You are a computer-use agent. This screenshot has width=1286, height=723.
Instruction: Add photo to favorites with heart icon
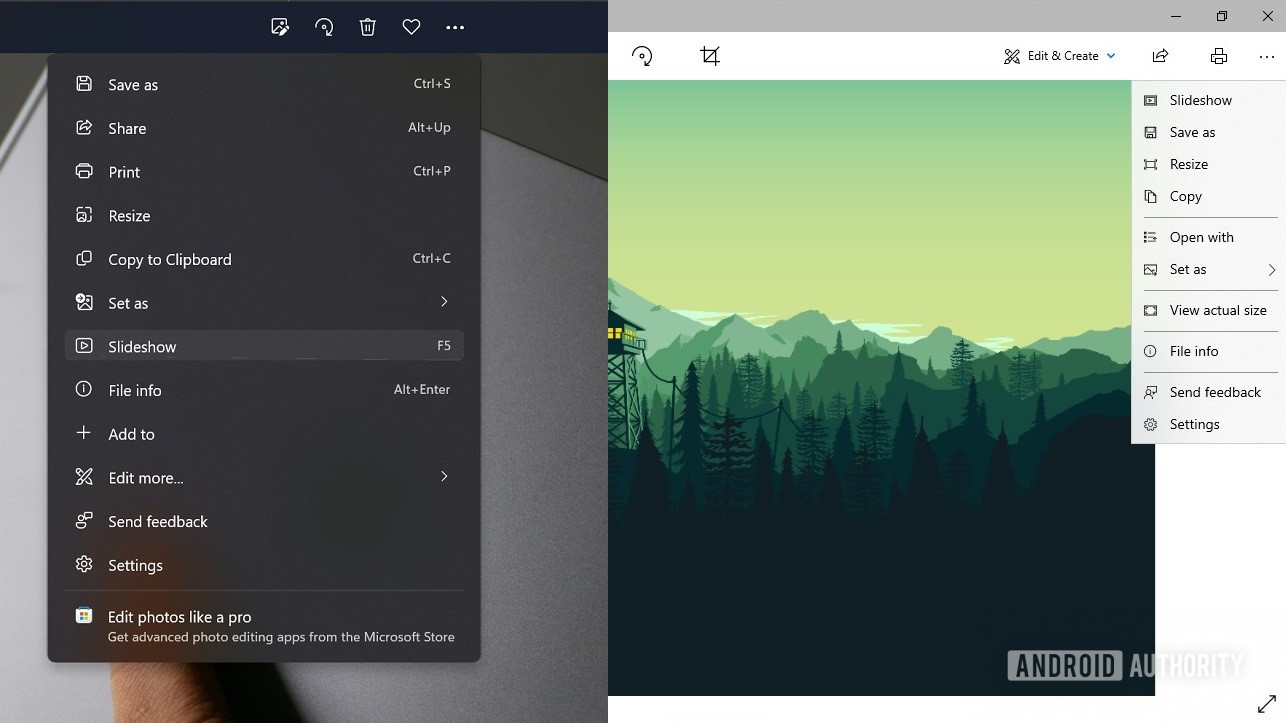tap(411, 27)
